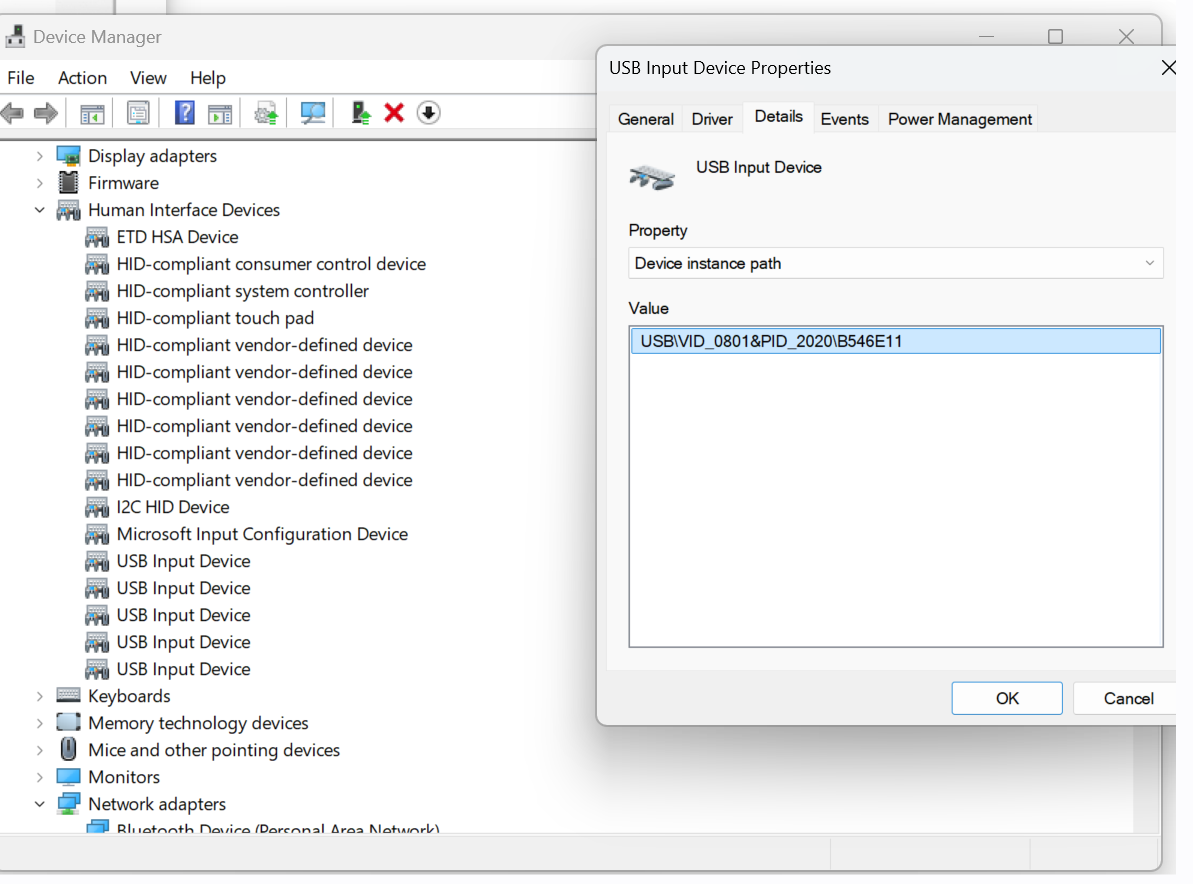Select the device instance path value
This screenshot has width=1193, height=884.
point(771,342)
